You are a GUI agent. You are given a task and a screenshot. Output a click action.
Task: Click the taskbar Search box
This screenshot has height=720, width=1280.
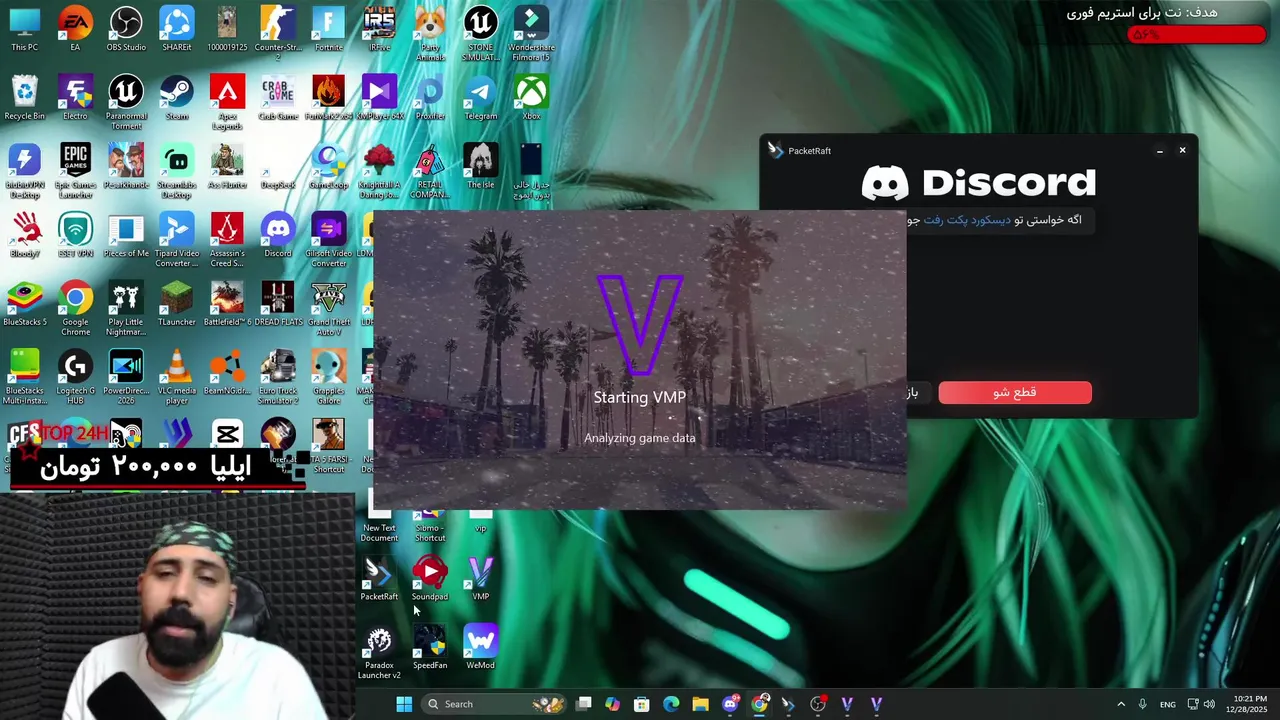495,704
